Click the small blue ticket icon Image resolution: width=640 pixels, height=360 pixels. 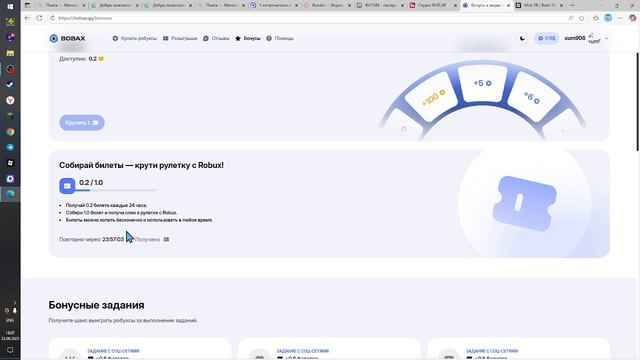(67, 186)
